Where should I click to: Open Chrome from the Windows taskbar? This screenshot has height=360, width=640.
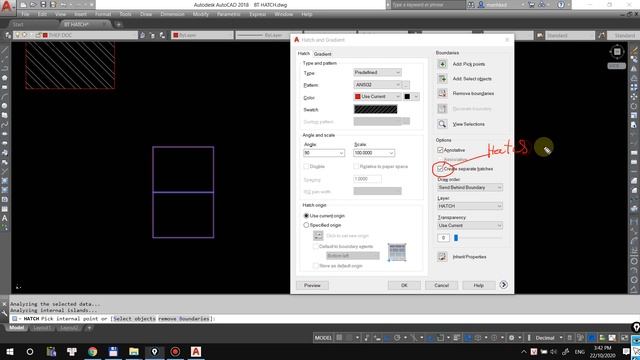[x=93, y=351]
